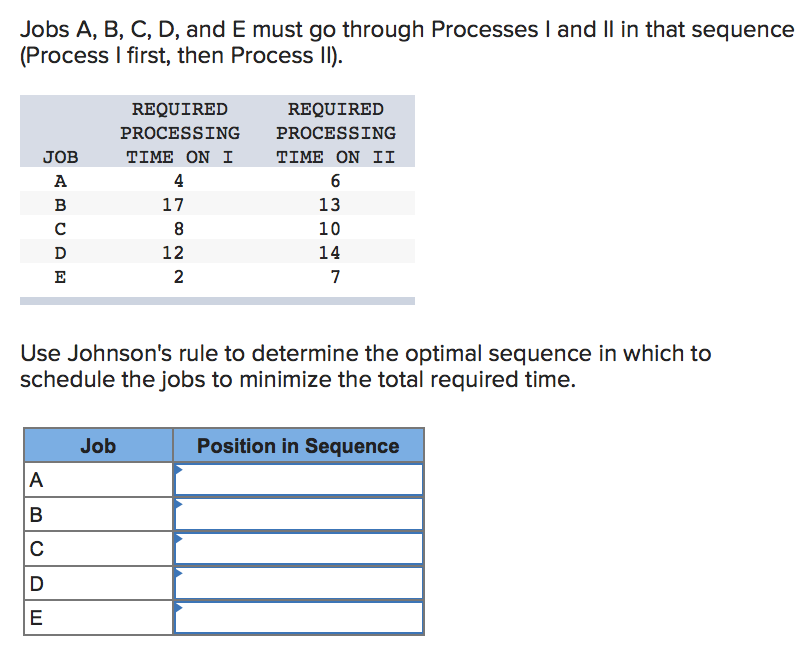Click the Job A label in the answer table
Image resolution: width=812 pixels, height=664 pixels.
(35, 478)
